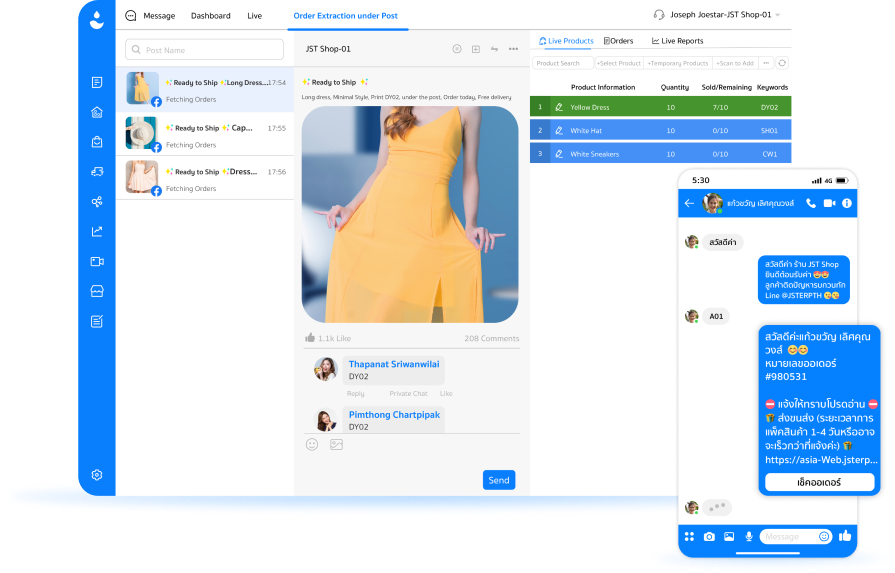Go back in the phone chat
This screenshot has width=895, height=573.
click(689, 203)
